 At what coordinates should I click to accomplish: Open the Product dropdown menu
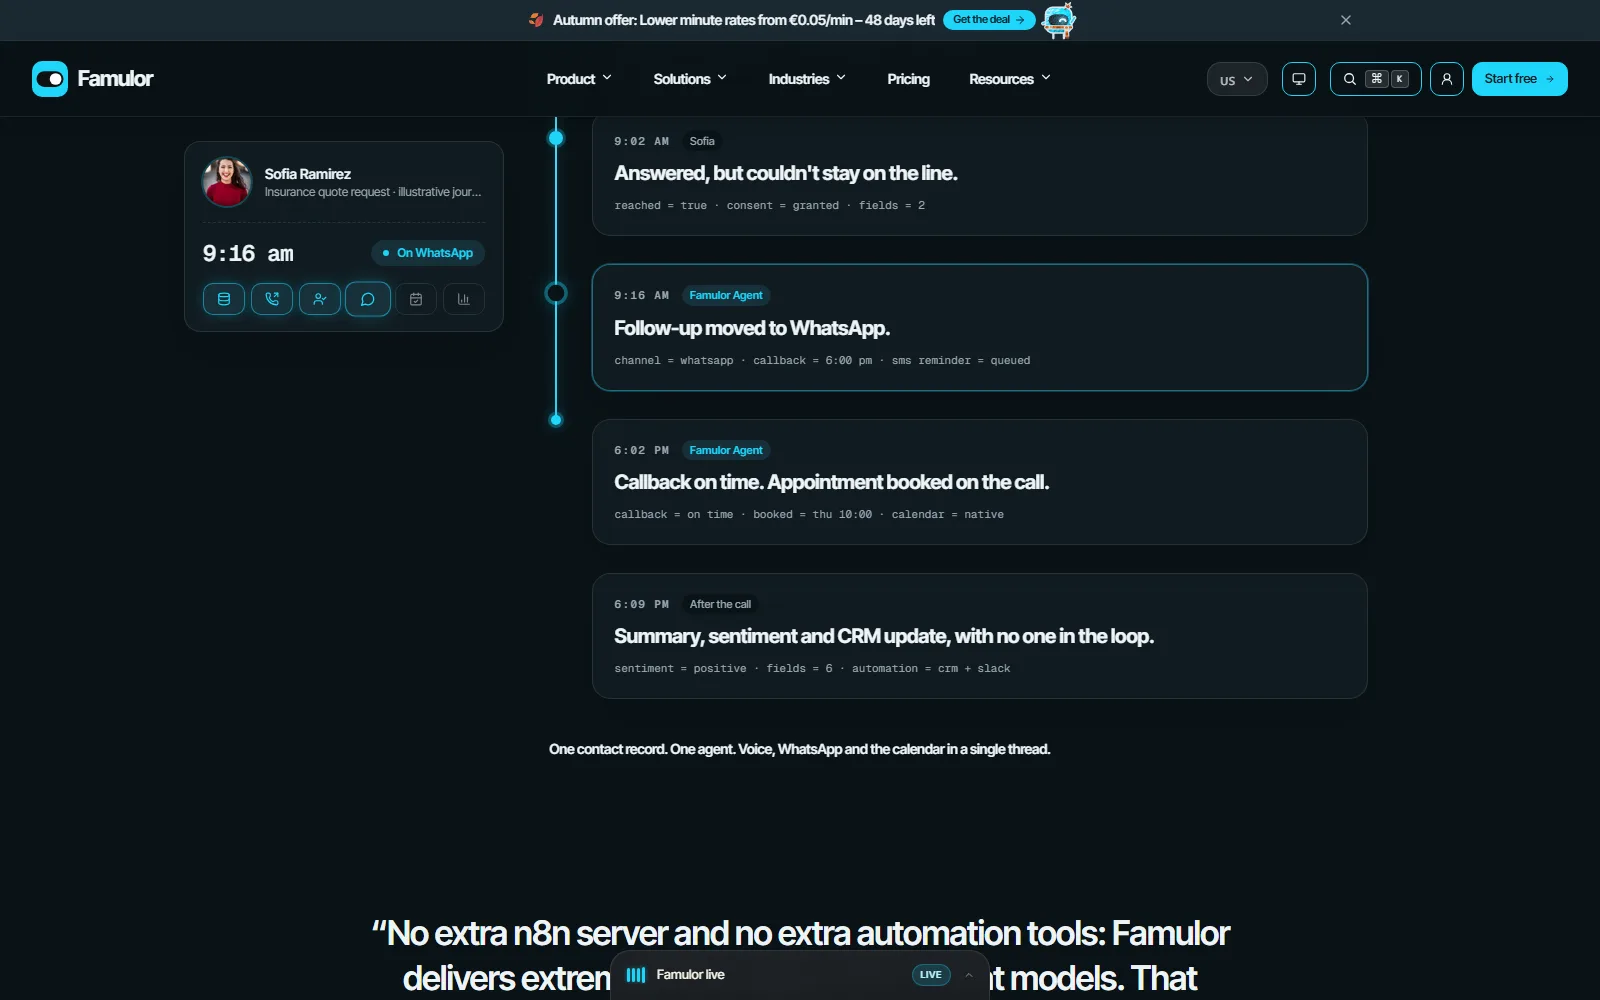coord(579,79)
